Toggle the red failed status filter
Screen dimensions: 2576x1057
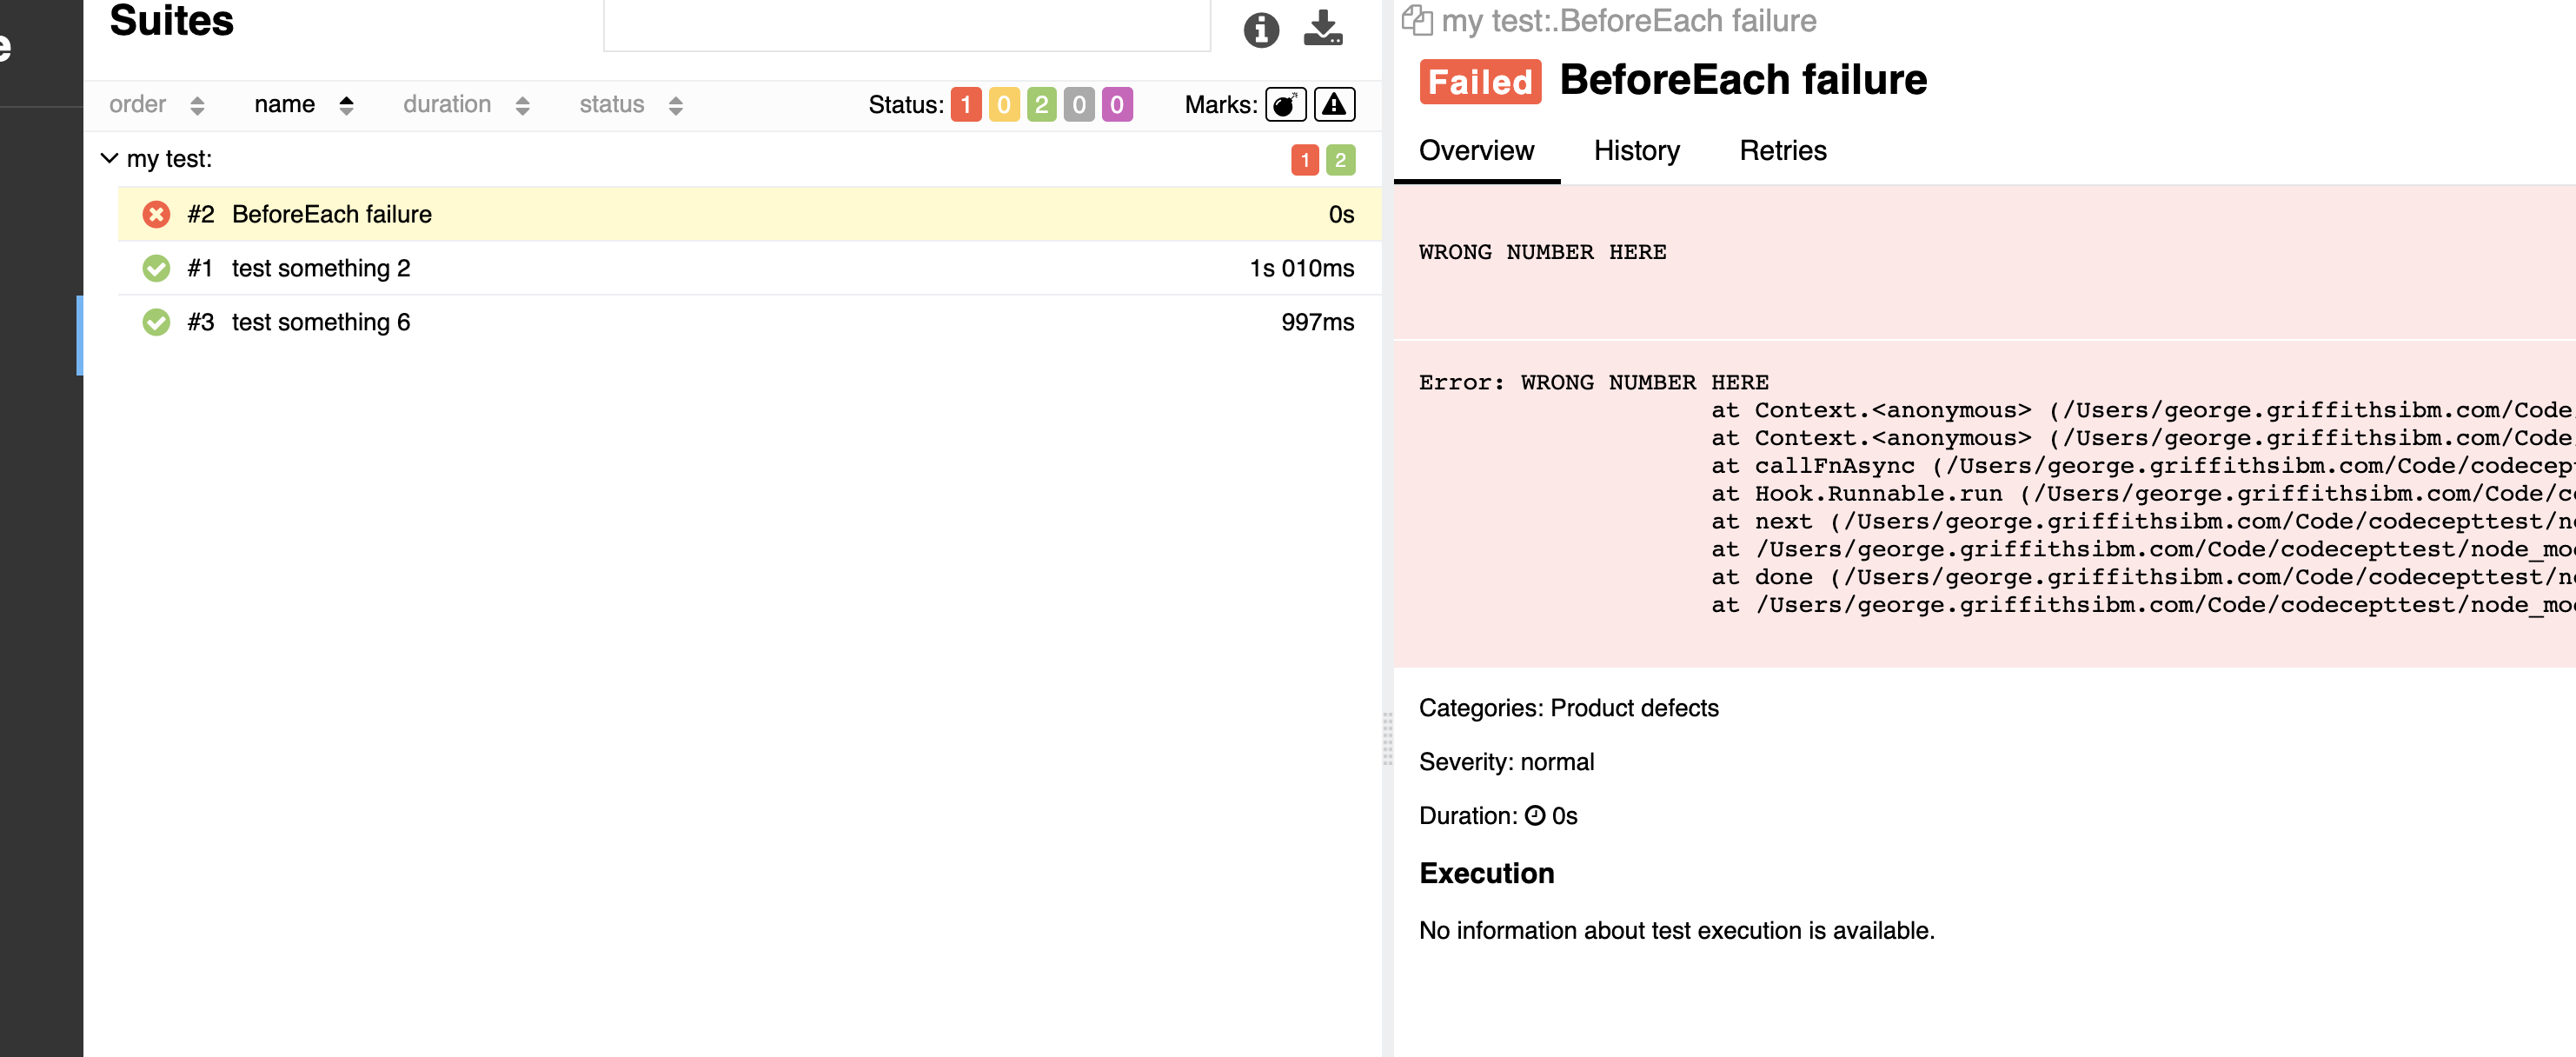click(x=965, y=105)
